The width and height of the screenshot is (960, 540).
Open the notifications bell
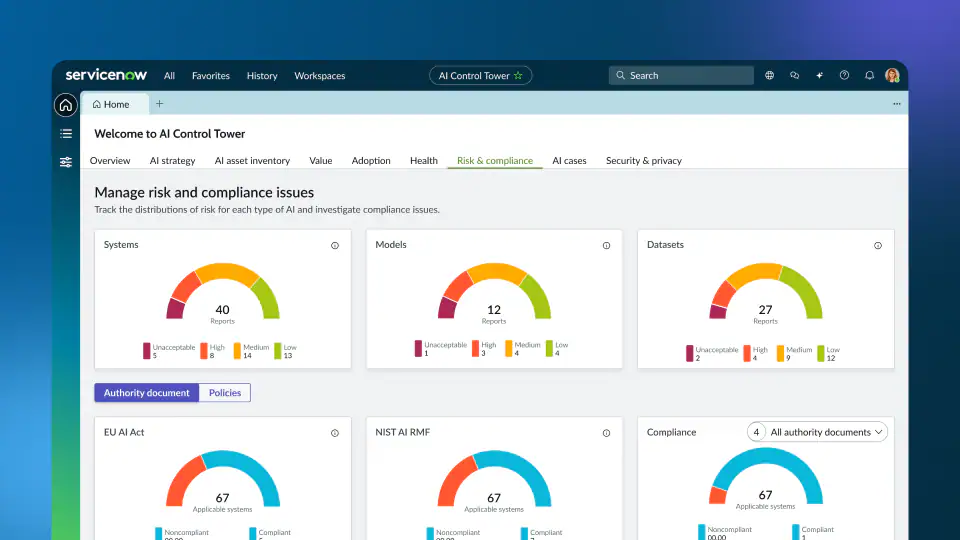coord(869,76)
